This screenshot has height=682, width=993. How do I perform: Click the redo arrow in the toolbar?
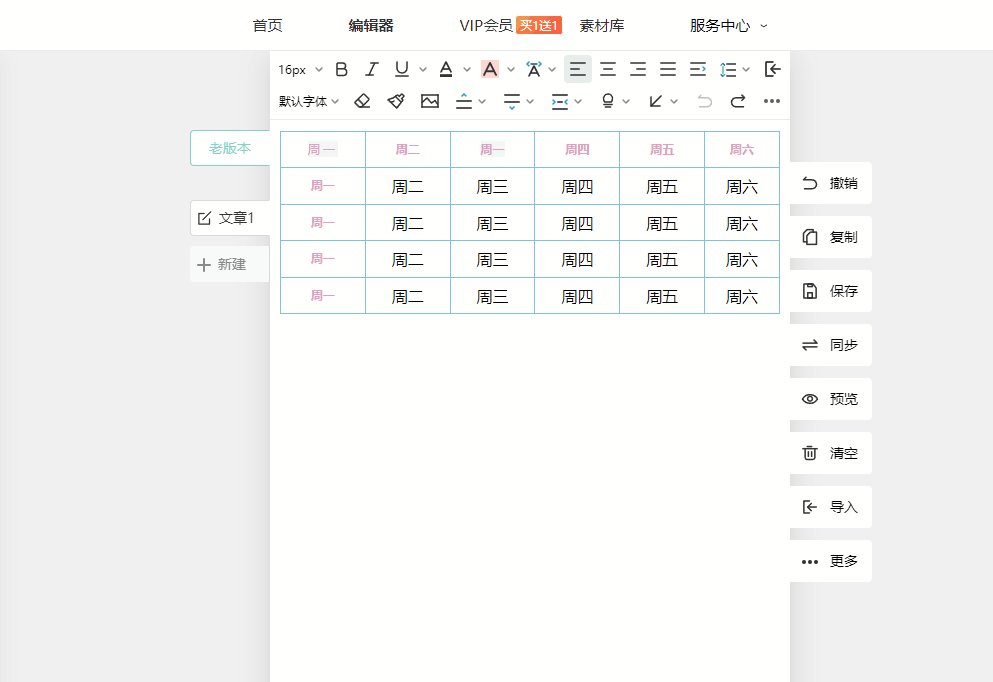tap(738, 101)
